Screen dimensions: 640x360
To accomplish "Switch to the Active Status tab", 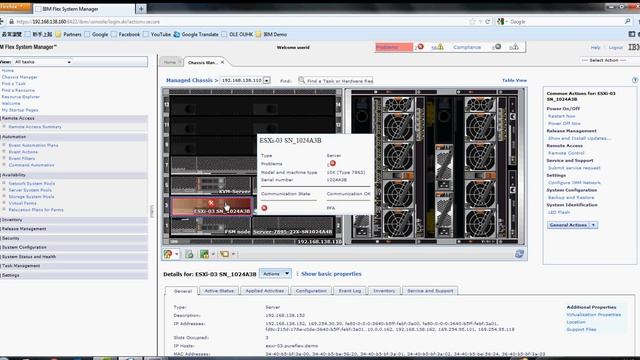I will (219, 291).
